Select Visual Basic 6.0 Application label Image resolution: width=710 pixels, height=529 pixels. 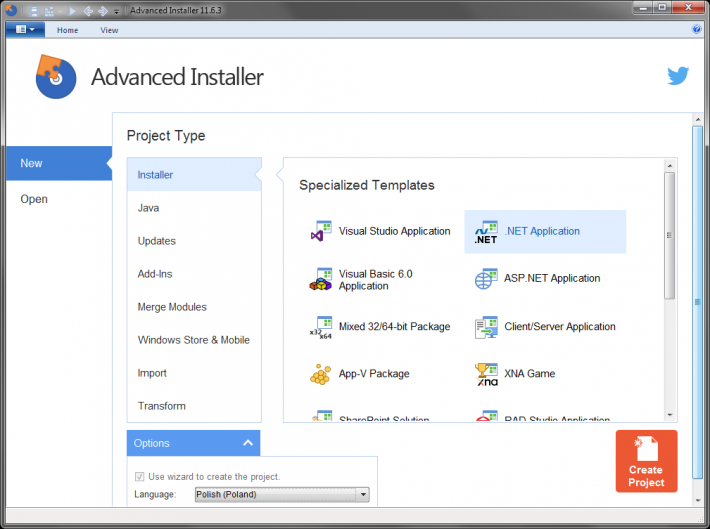375,280
